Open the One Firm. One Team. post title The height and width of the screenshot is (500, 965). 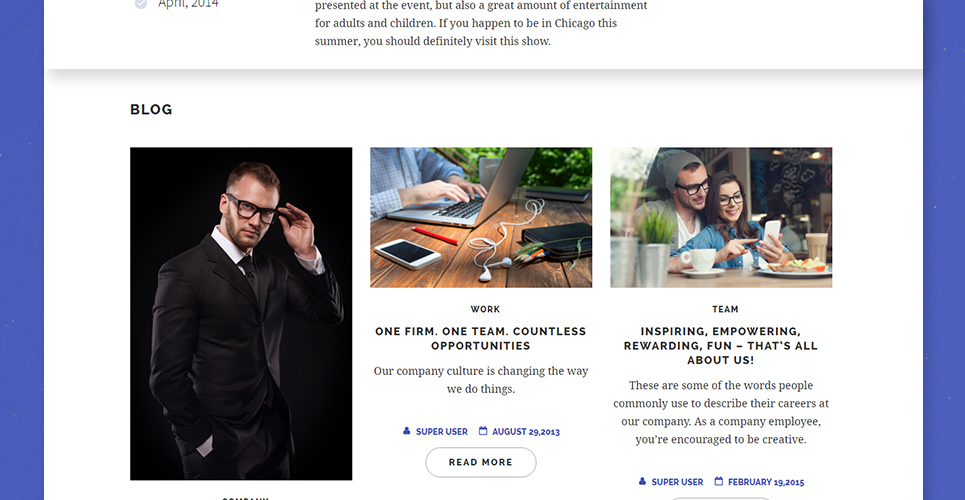coord(481,339)
